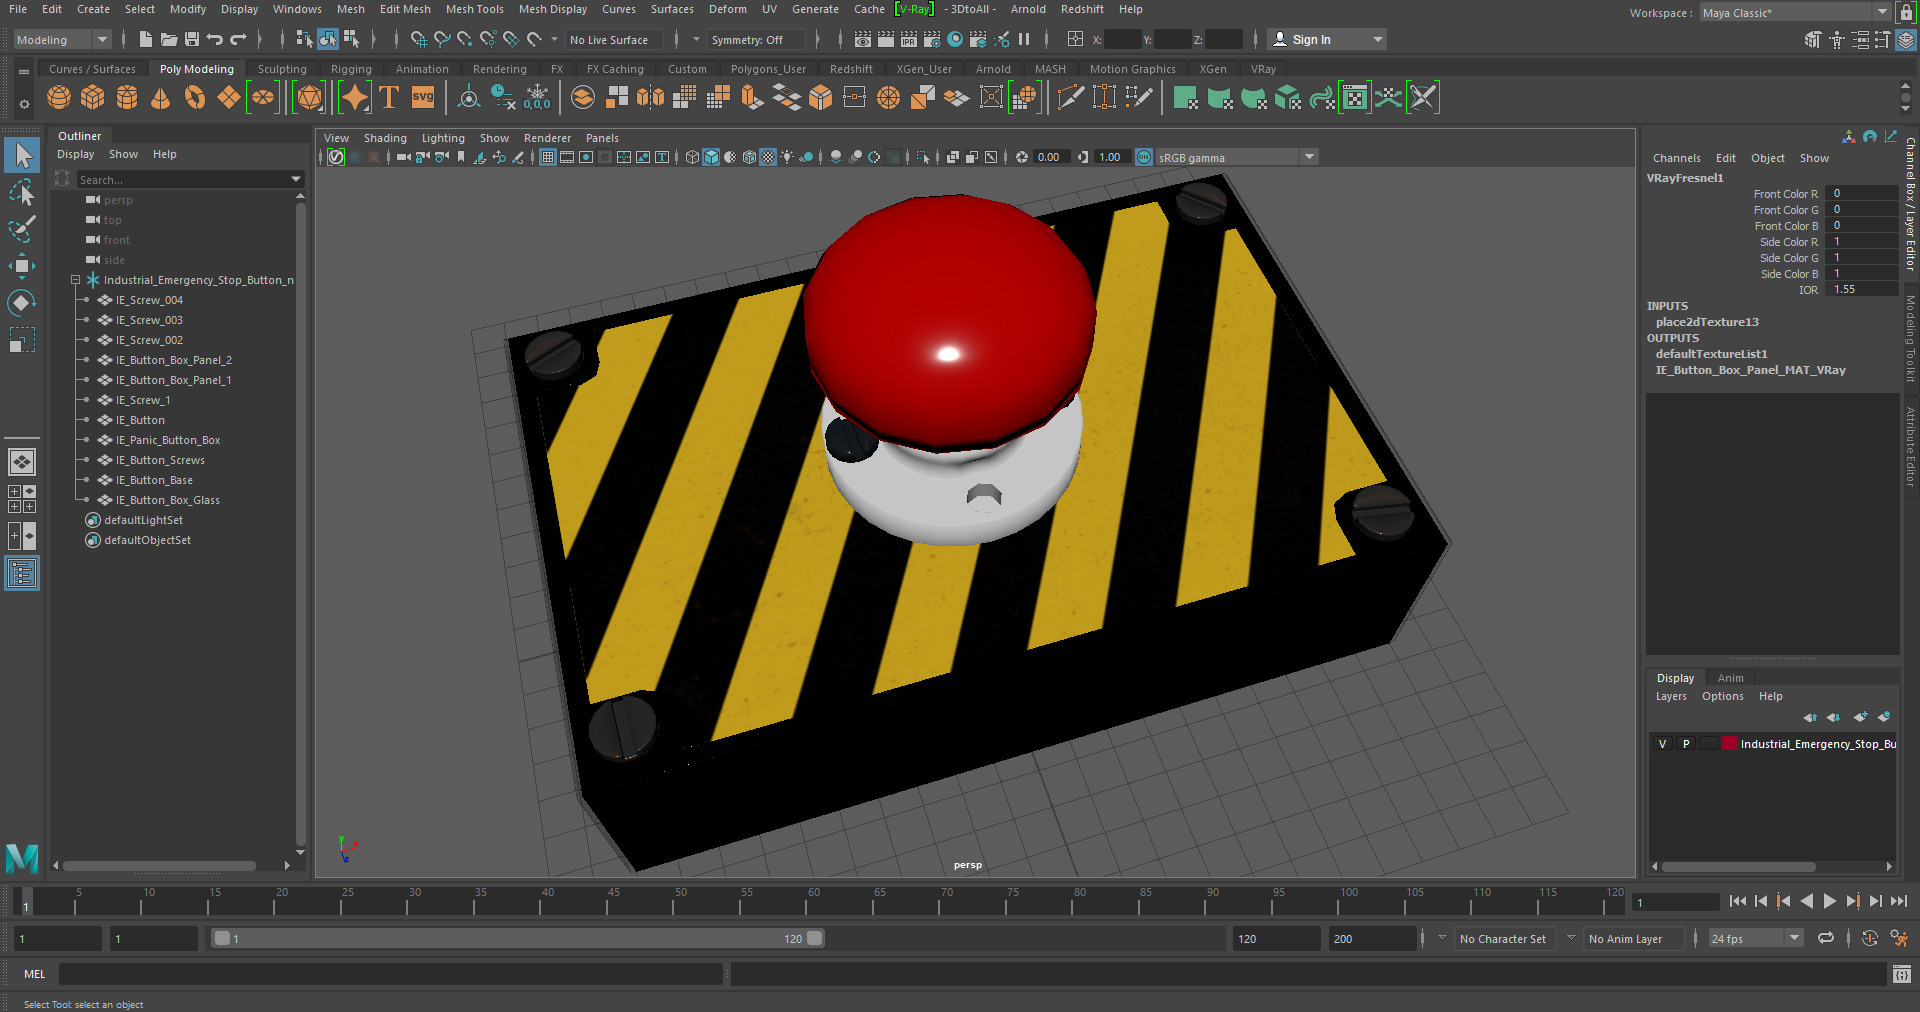Toggle loop playback mode icon

(x=1826, y=938)
